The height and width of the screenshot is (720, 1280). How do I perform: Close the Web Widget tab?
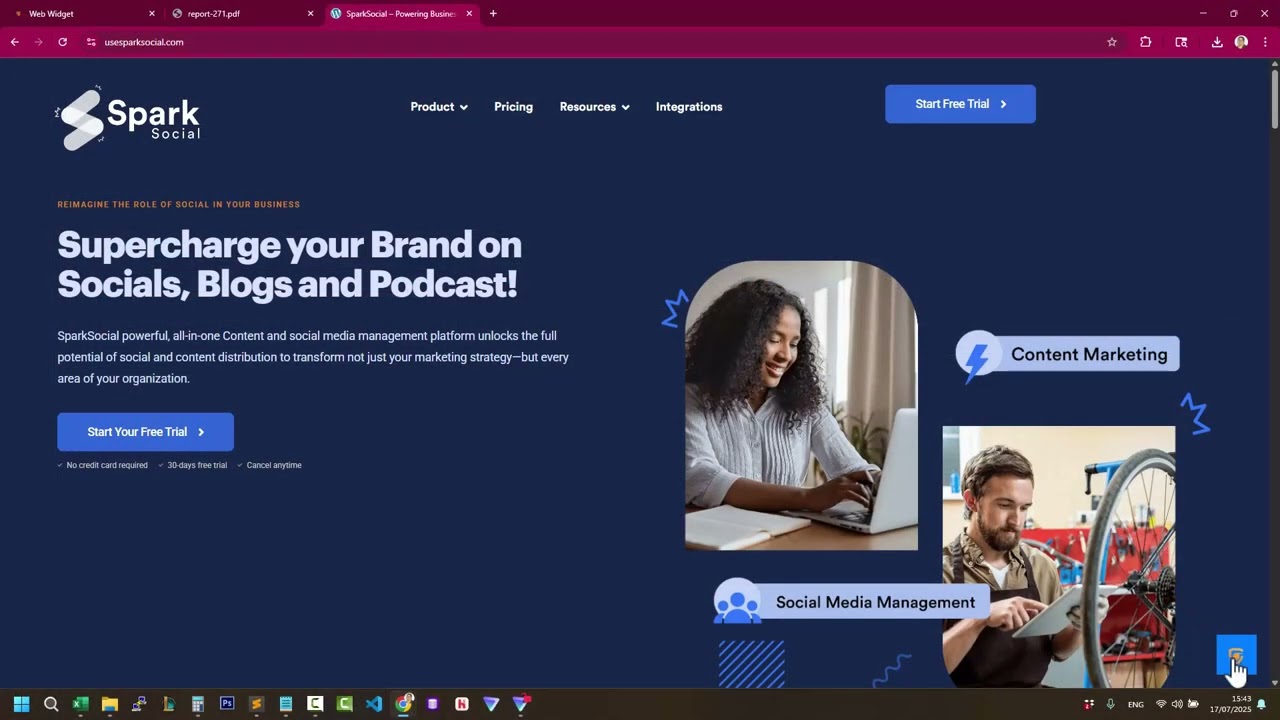(152, 14)
